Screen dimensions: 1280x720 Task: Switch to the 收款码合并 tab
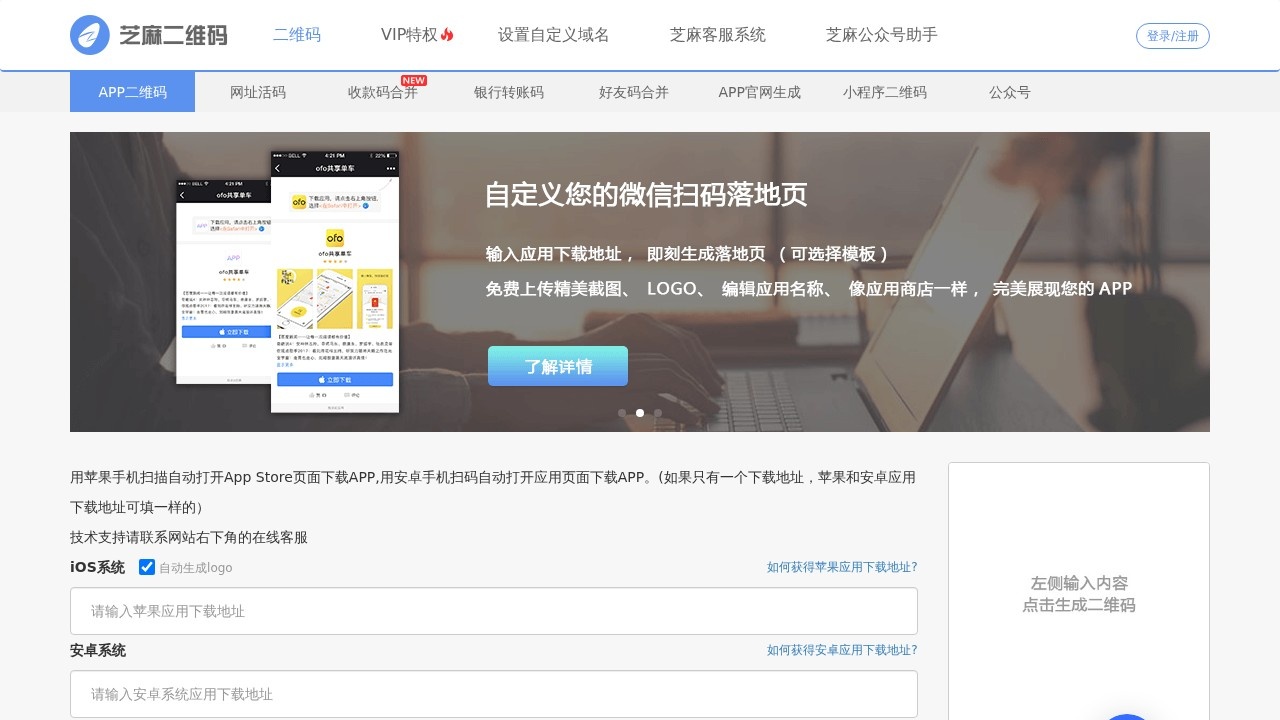coord(383,92)
